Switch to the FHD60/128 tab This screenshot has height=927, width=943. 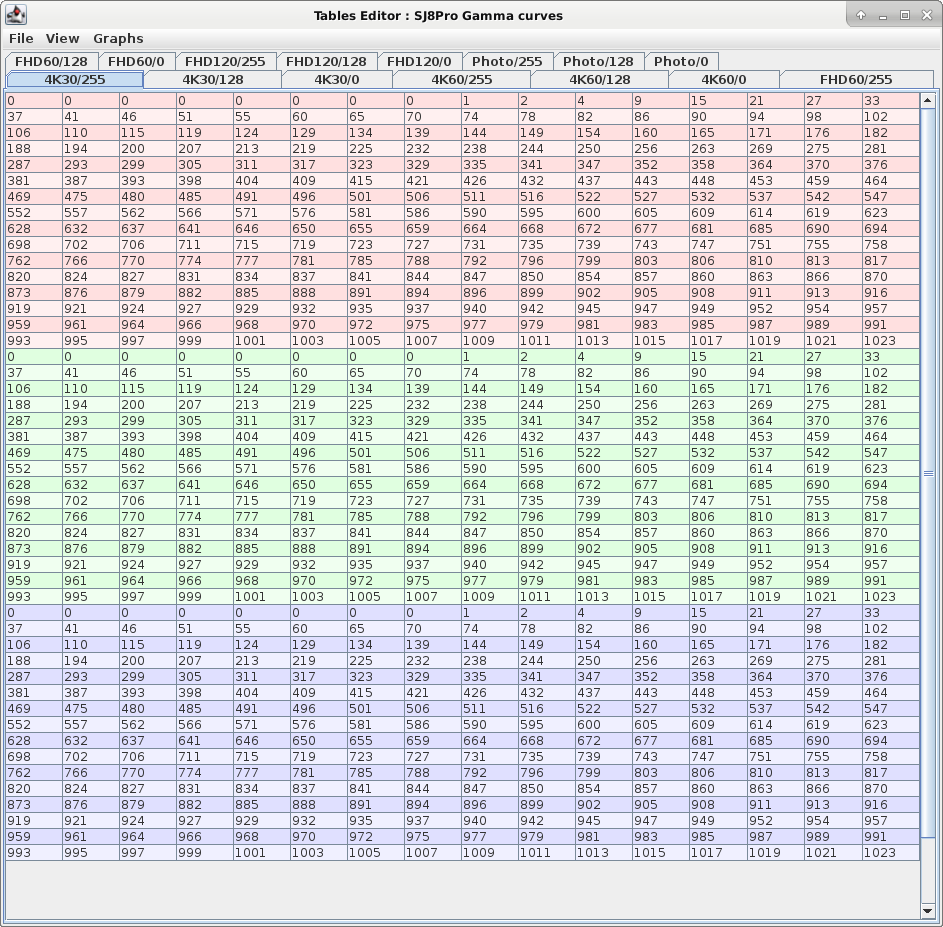point(51,61)
